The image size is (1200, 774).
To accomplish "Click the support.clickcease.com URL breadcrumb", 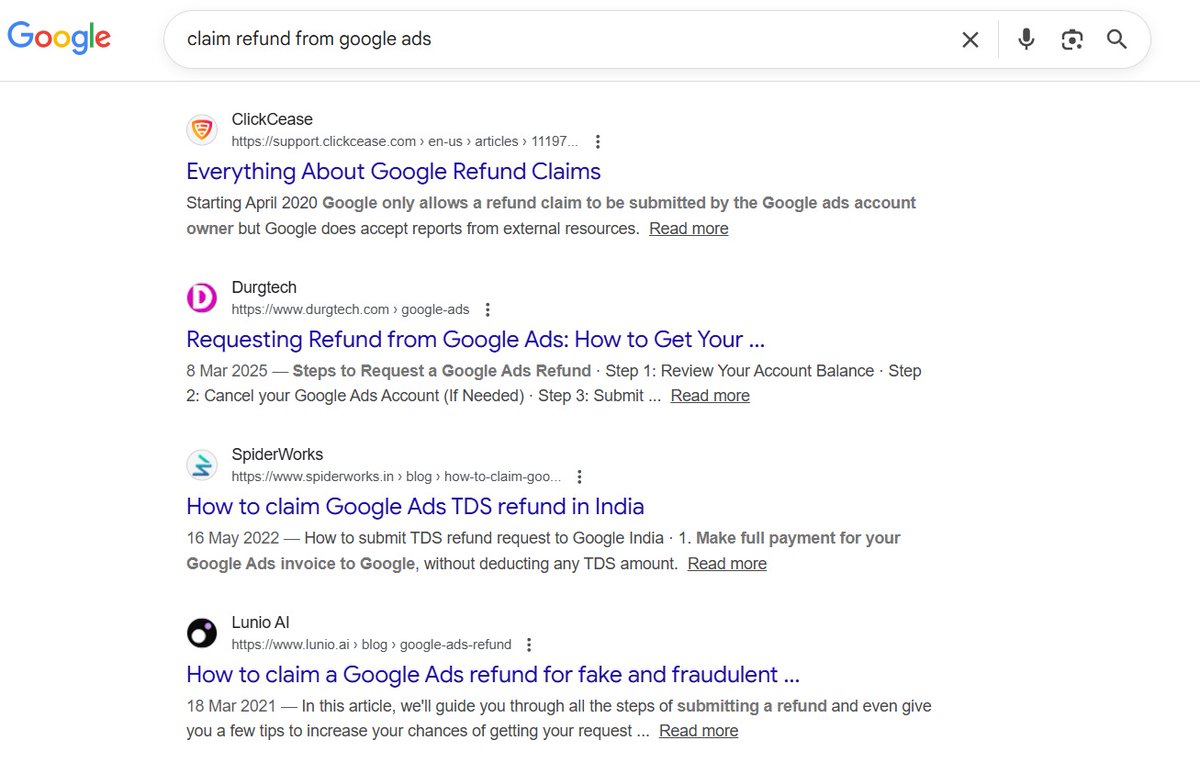I will 405,142.
